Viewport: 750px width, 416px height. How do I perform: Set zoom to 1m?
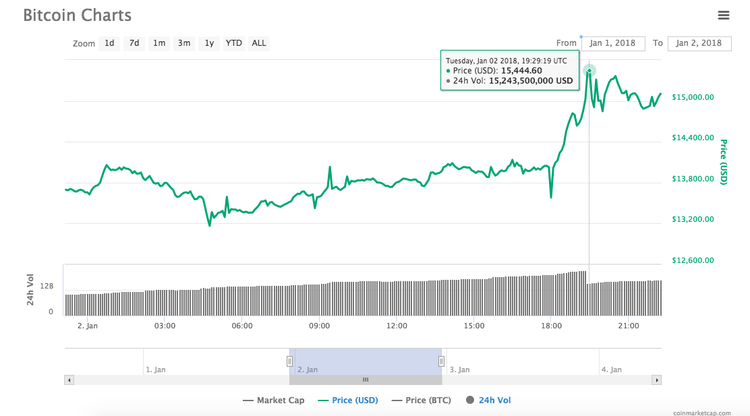[159, 43]
